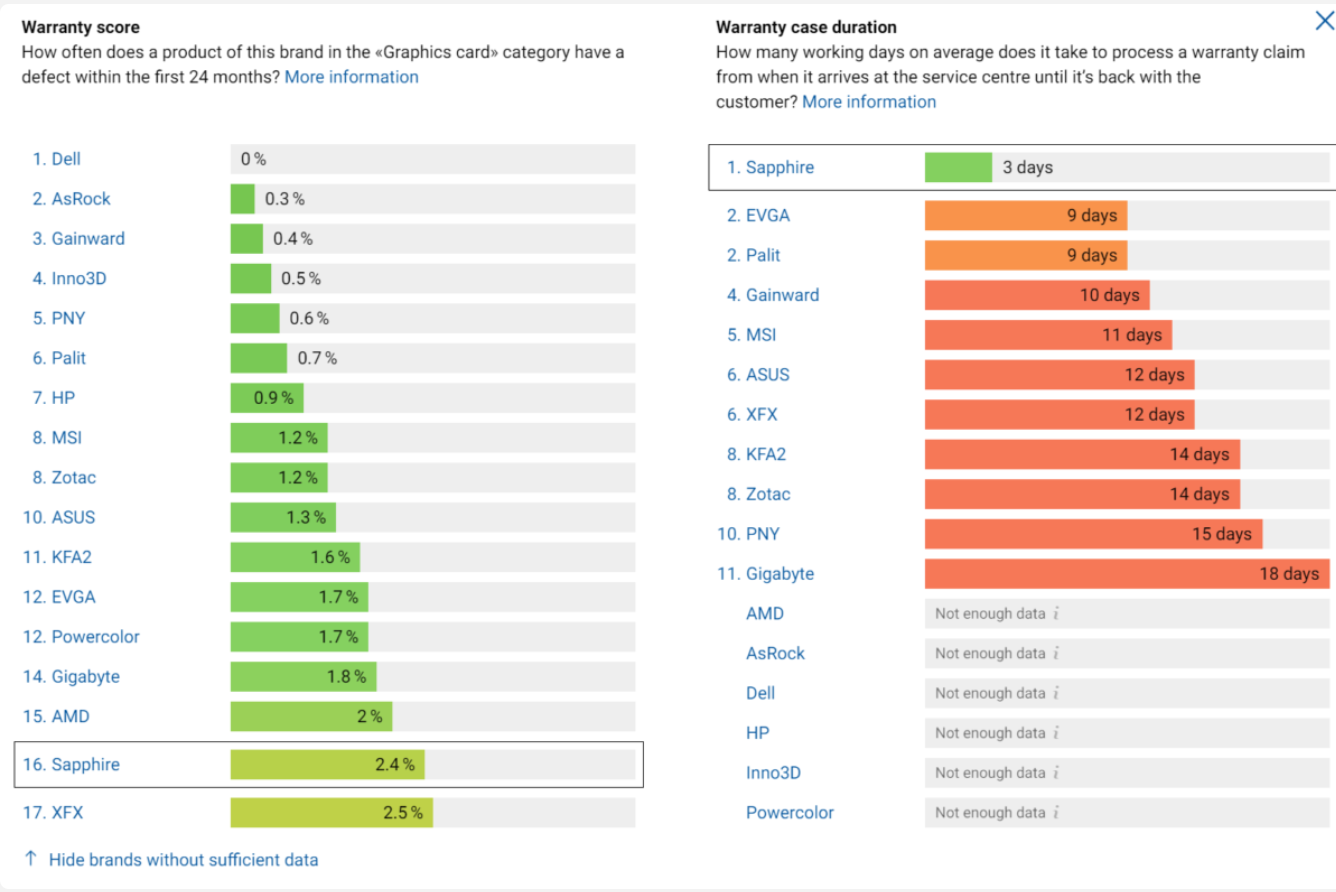This screenshot has width=1336, height=892.
Task: Open More information under Warranty case duration
Action: [869, 102]
